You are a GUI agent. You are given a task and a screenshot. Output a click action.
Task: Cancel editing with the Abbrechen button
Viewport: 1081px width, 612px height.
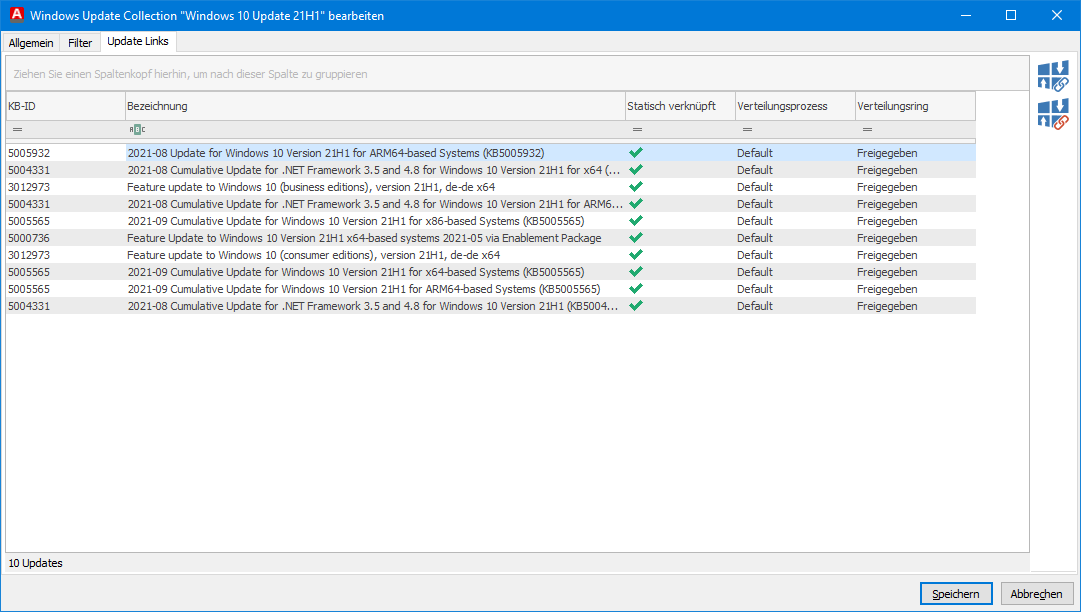[1036, 593]
